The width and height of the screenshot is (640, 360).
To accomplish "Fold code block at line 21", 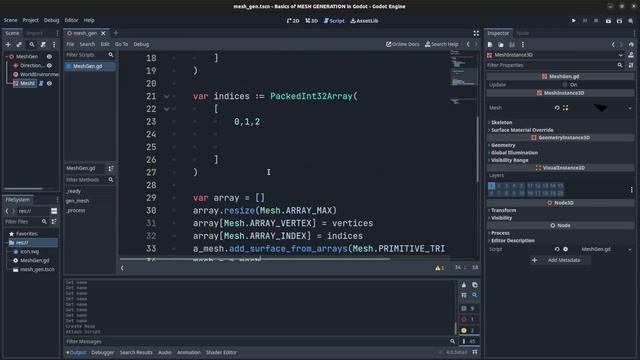I will point(166,97).
